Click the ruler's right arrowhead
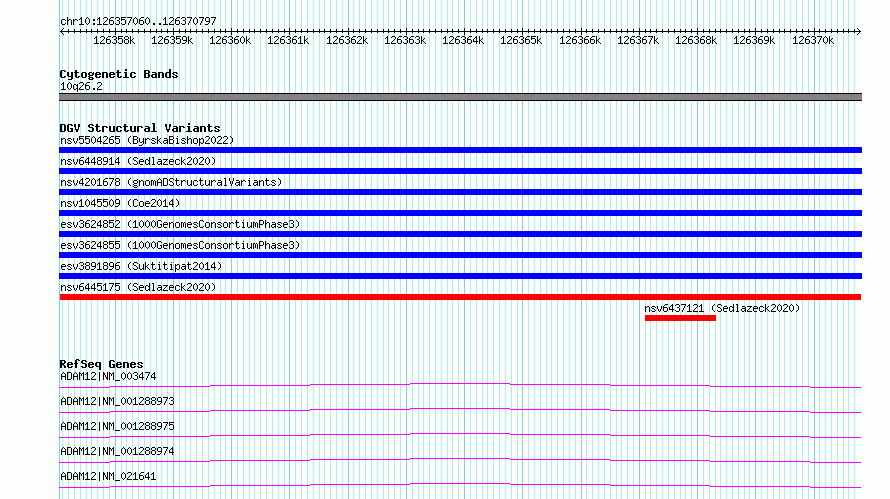The height and width of the screenshot is (499, 890). (x=859, y=32)
